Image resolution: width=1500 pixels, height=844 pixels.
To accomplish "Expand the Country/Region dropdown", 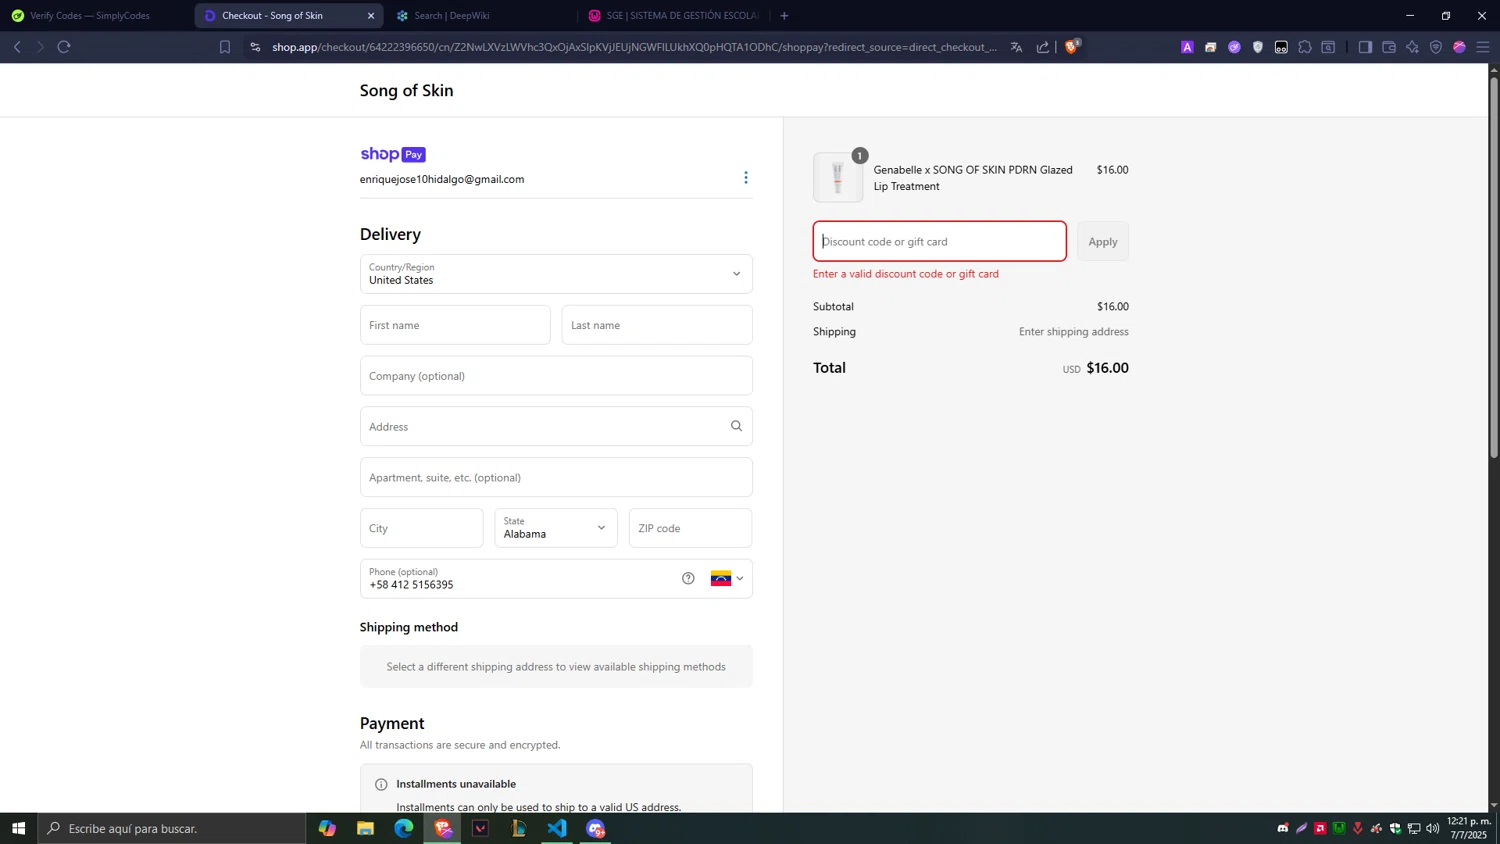I will click(556, 274).
